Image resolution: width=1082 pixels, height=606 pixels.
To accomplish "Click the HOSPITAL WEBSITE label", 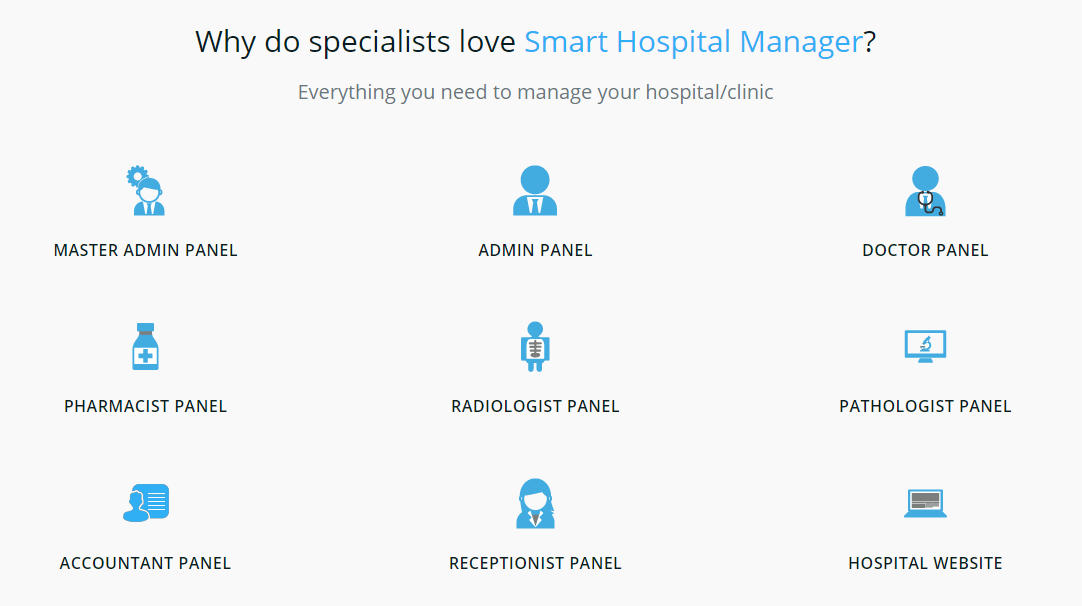I will (925, 563).
